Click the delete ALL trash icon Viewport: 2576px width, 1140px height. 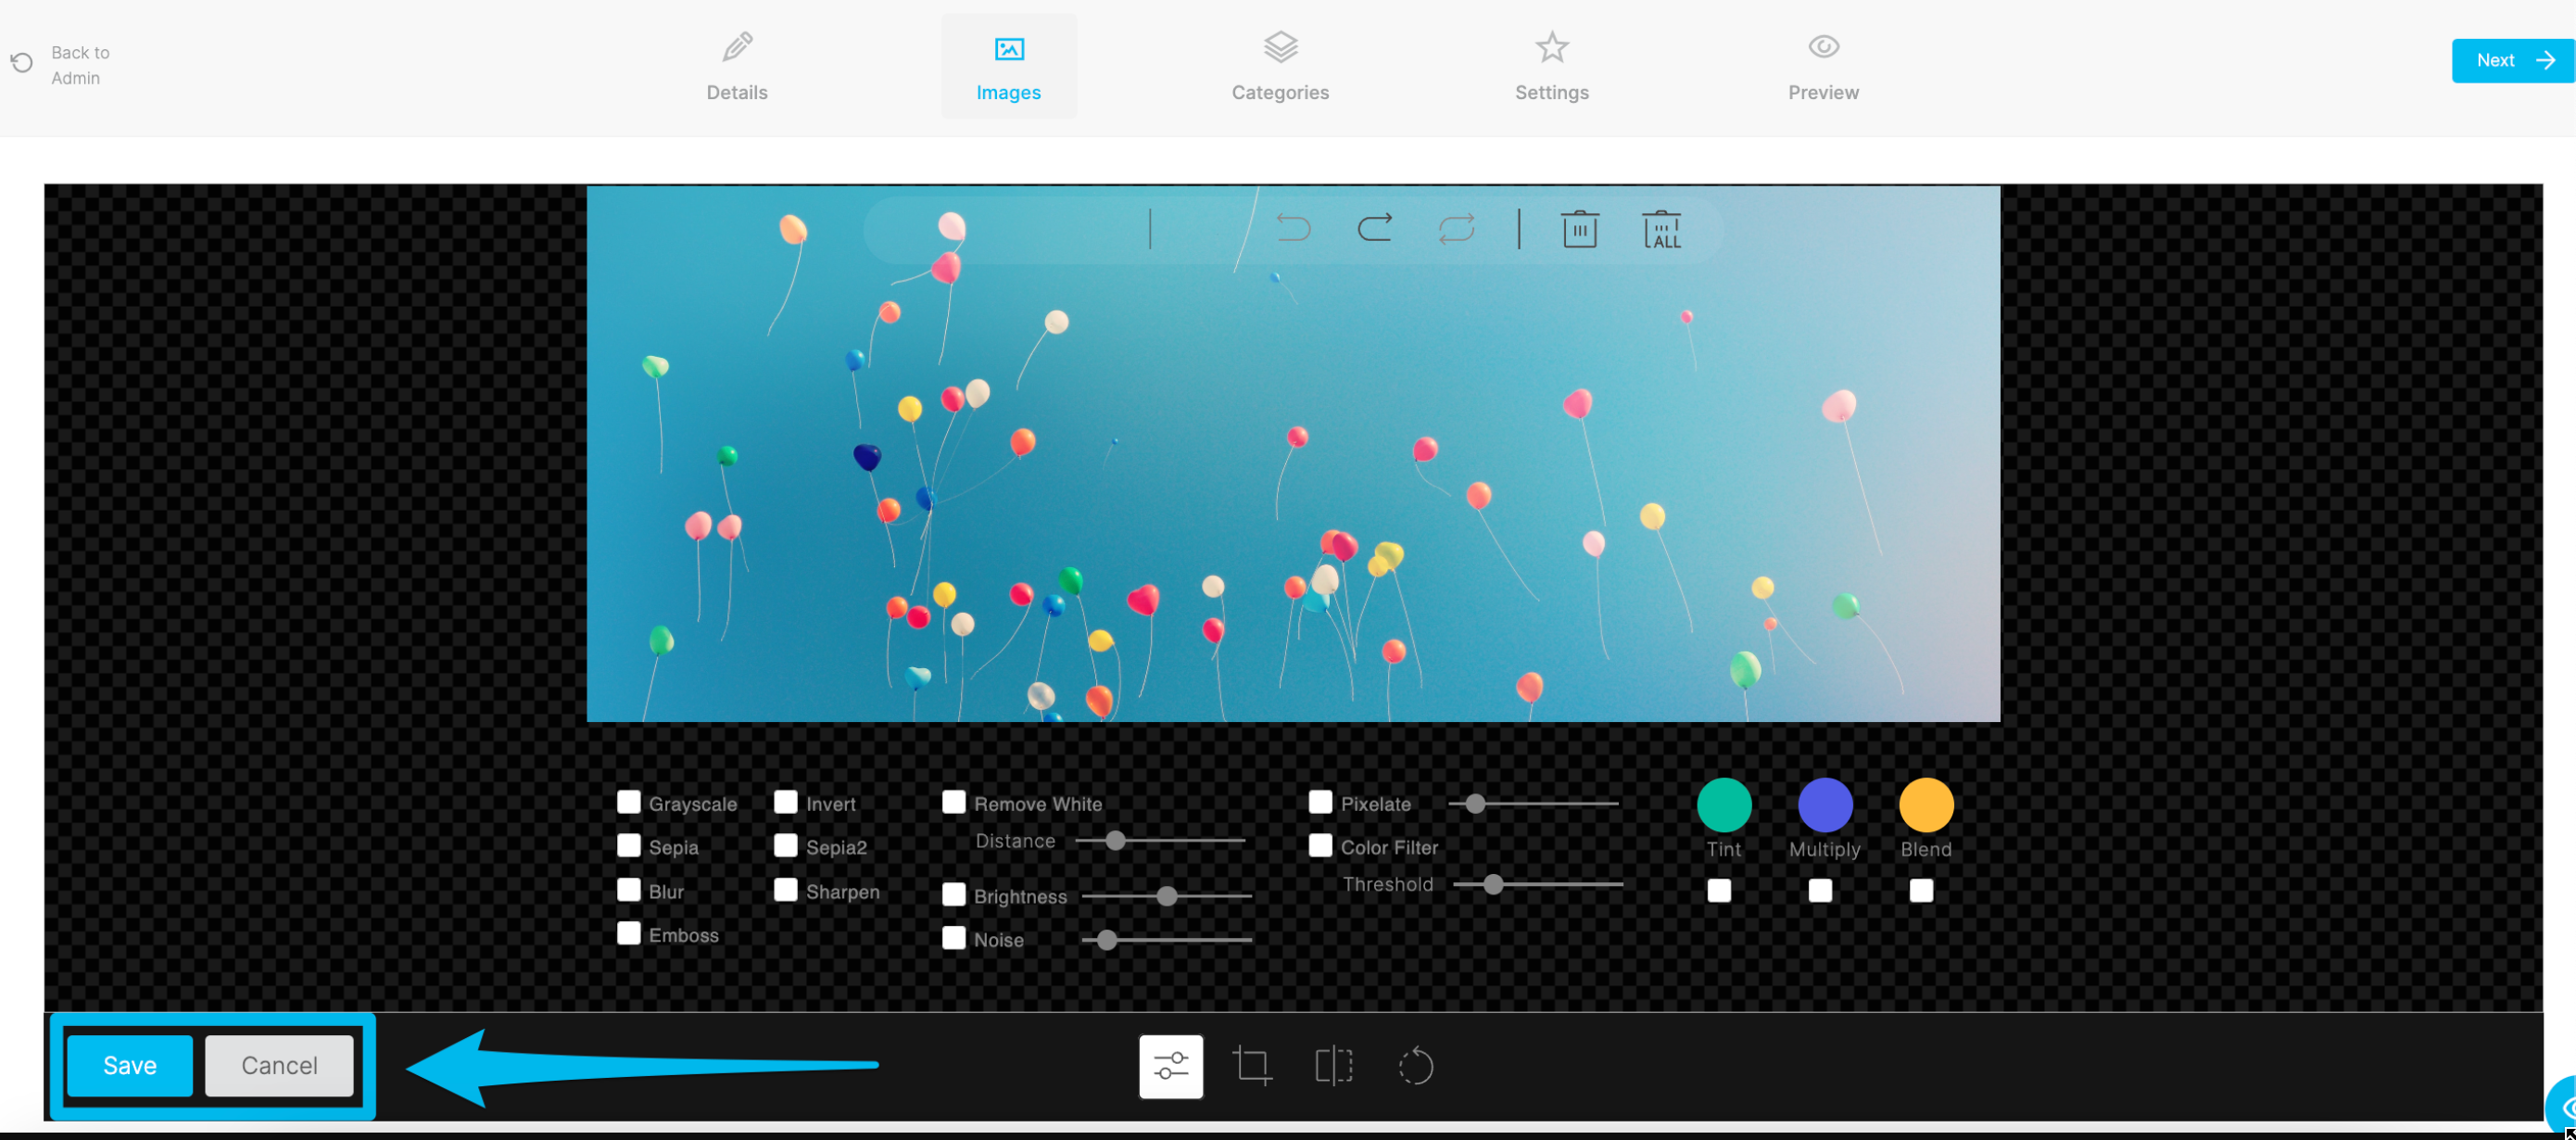tap(1662, 229)
